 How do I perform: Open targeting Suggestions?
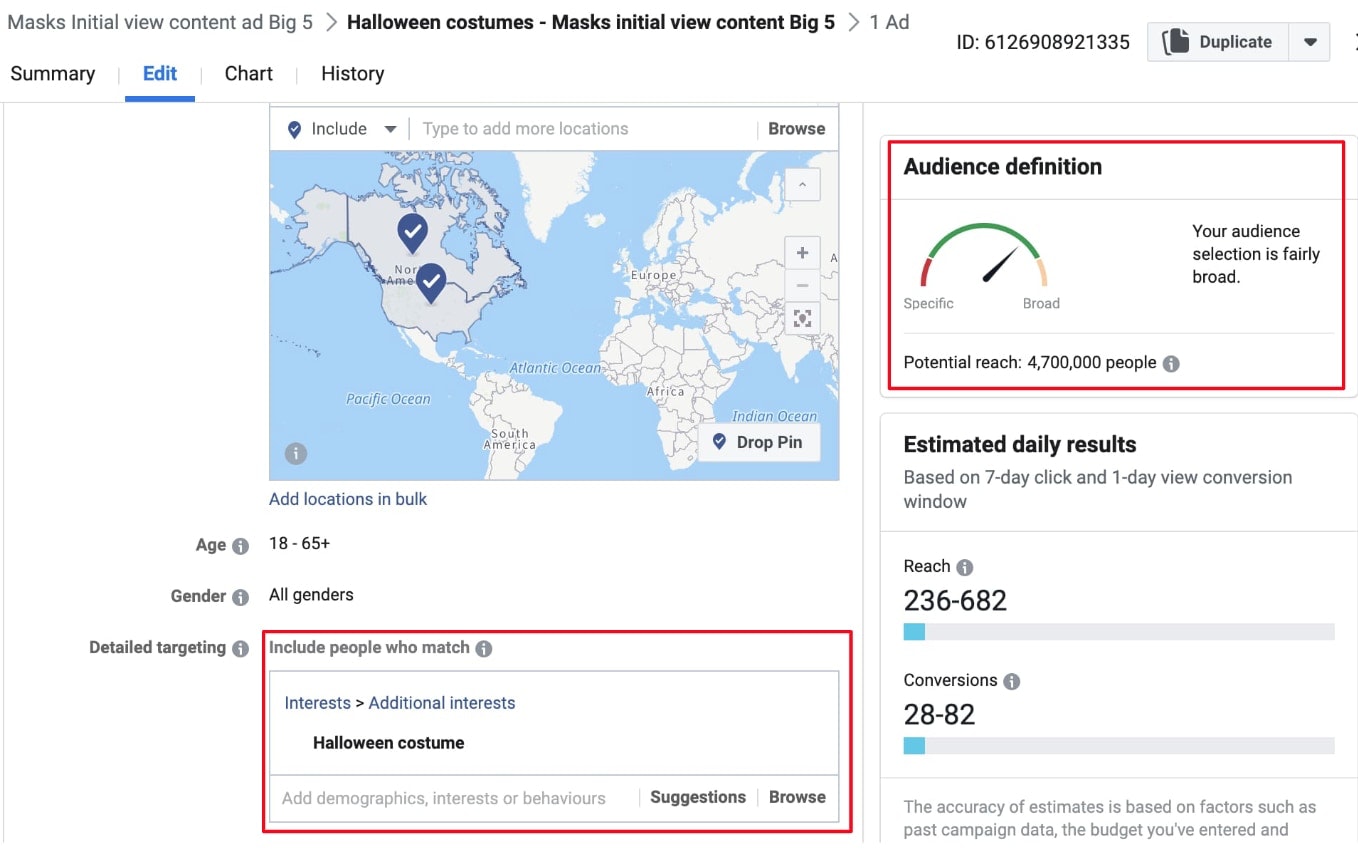[x=697, y=797]
